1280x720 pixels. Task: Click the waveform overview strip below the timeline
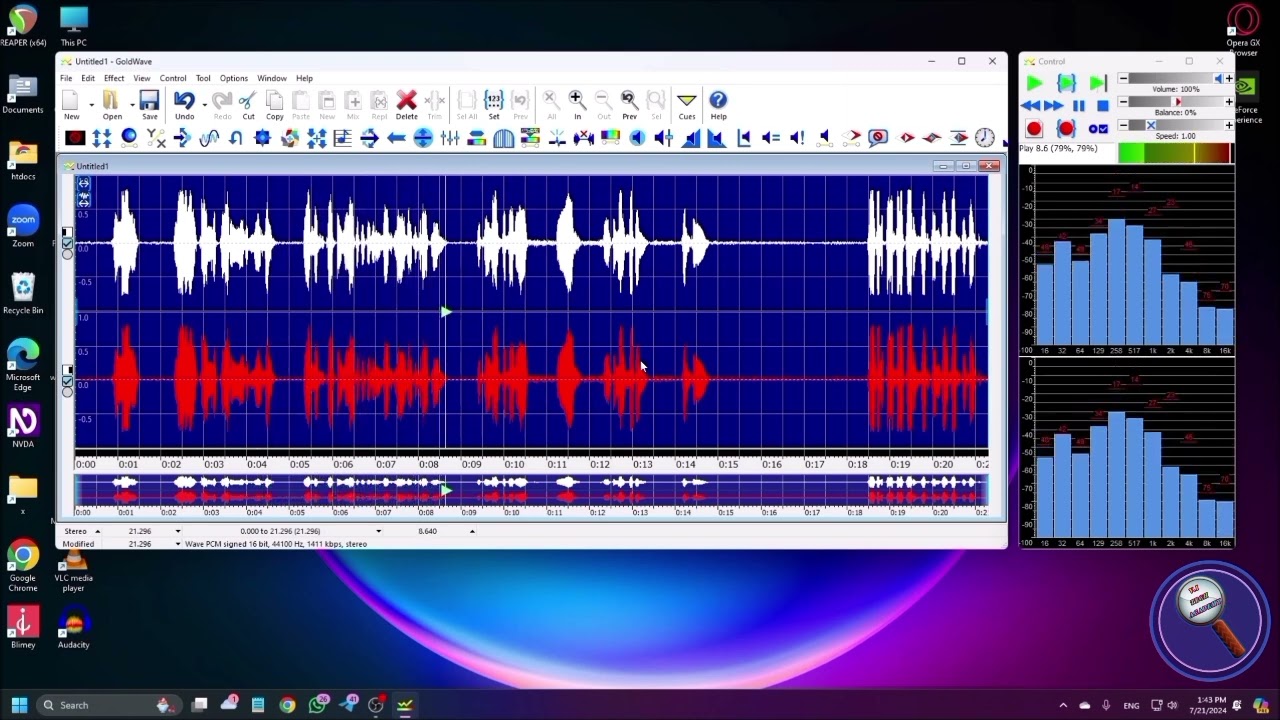click(531, 489)
